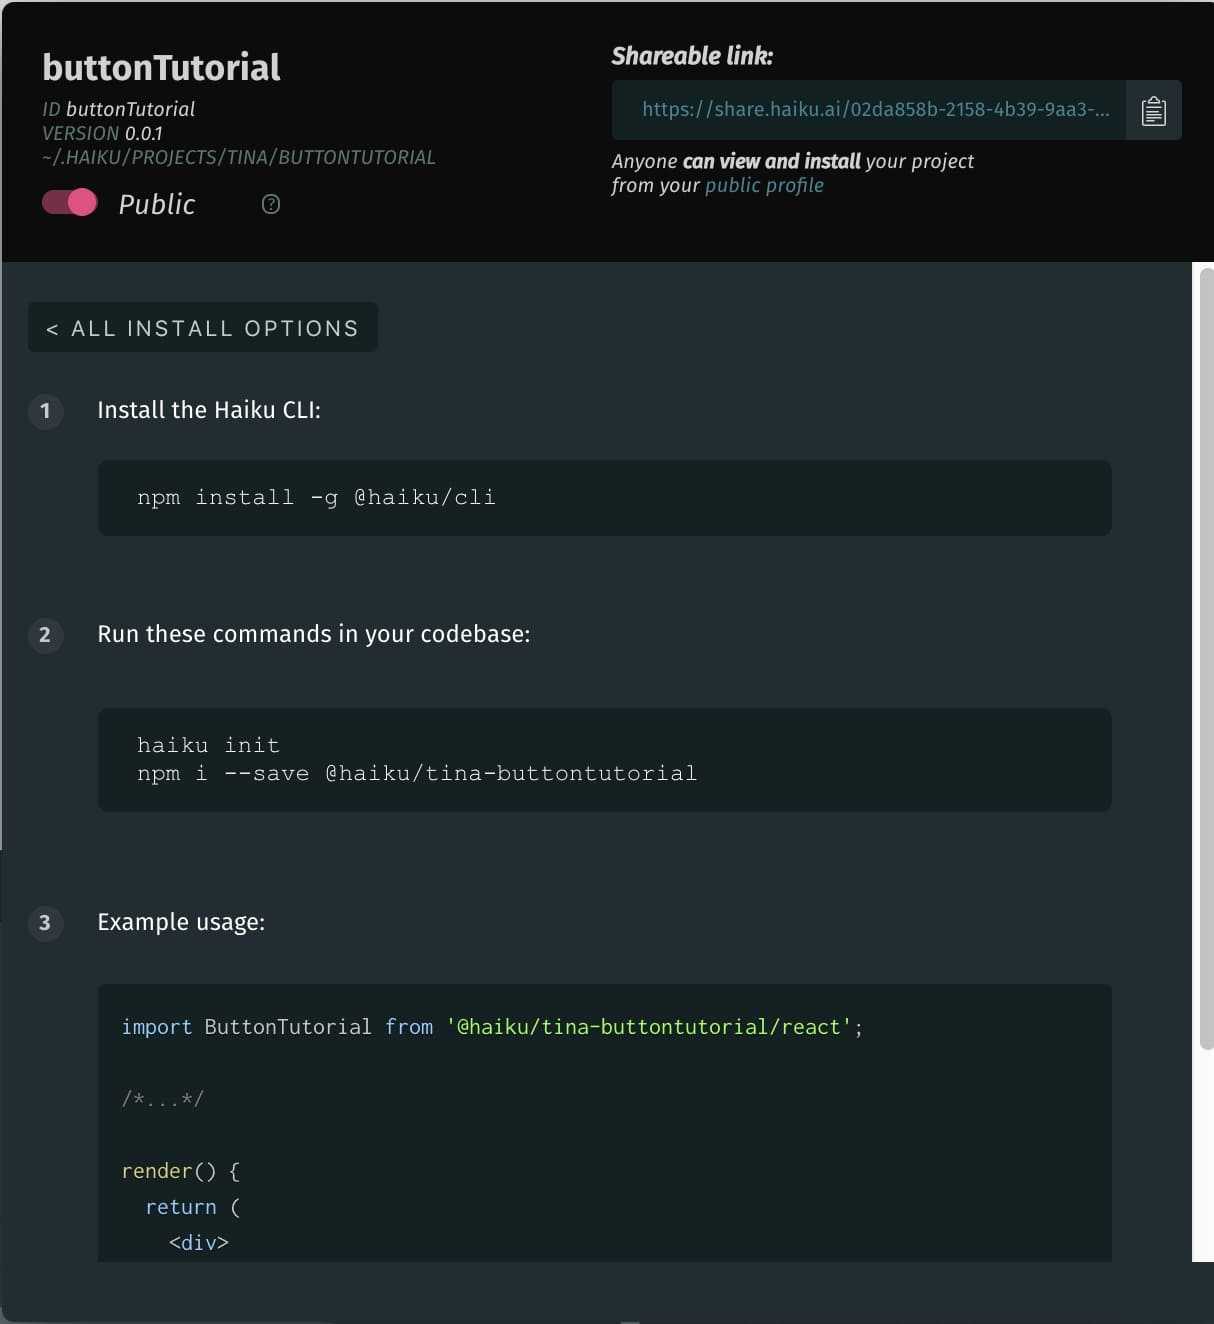Click the Install the Haiku CLI heading
Viewport: 1214px width, 1324px height.
tap(209, 410)
